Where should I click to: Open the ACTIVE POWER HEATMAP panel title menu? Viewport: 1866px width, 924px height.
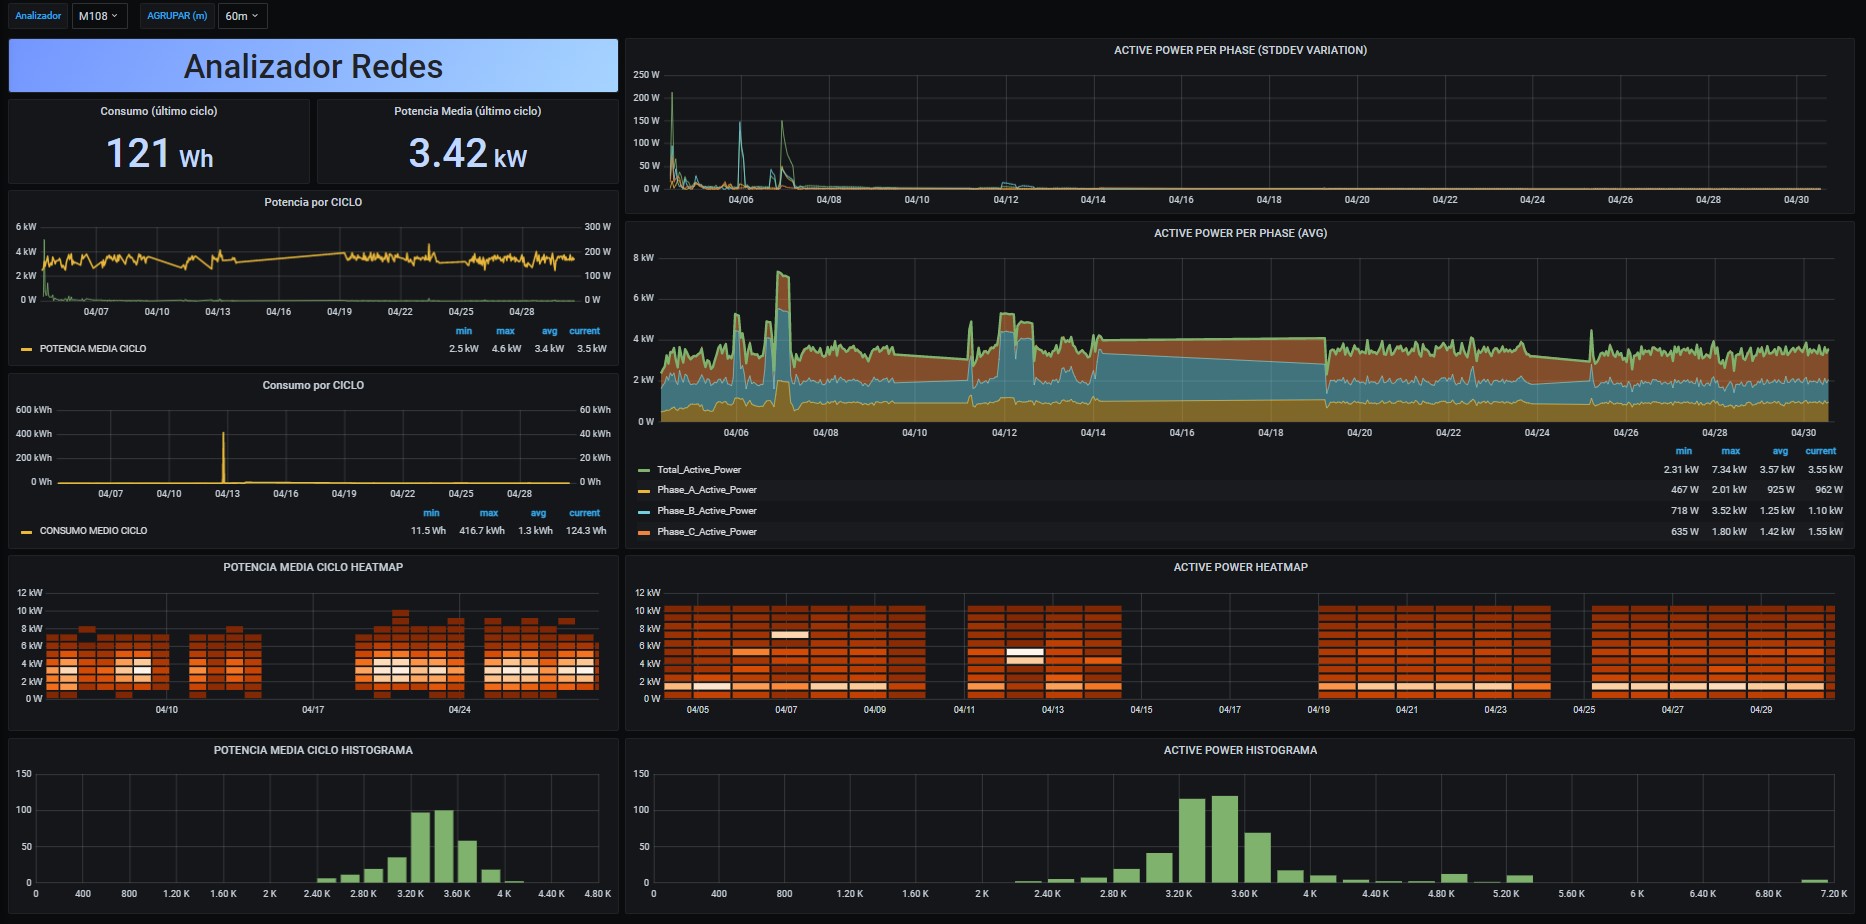[x=1240, y=567]
